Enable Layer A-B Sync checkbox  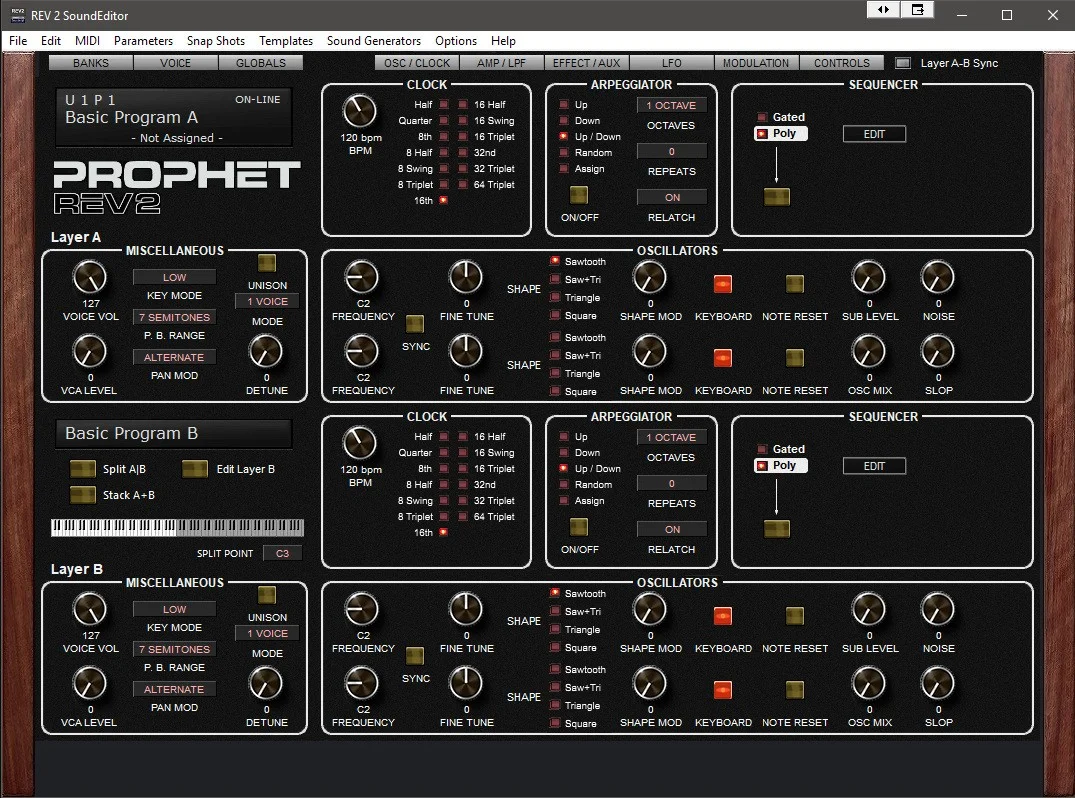[903, 63]
